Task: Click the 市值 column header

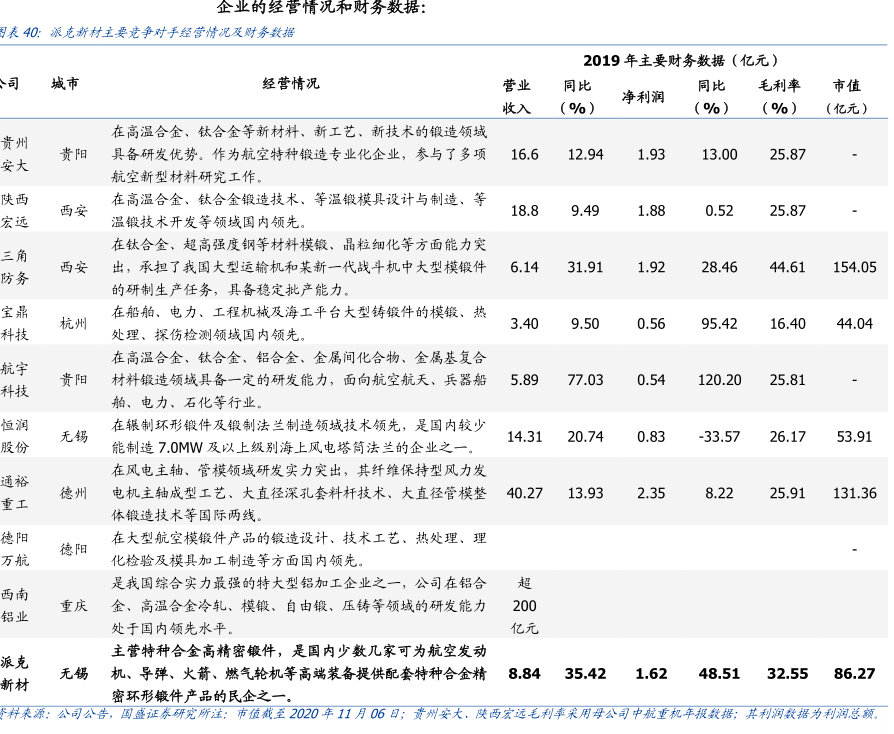Action: tap(847, 96)
